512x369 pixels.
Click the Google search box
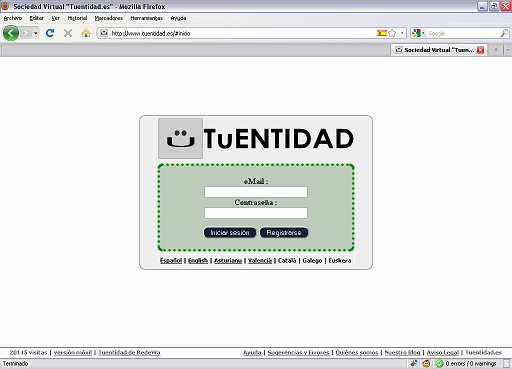(463, 33)
